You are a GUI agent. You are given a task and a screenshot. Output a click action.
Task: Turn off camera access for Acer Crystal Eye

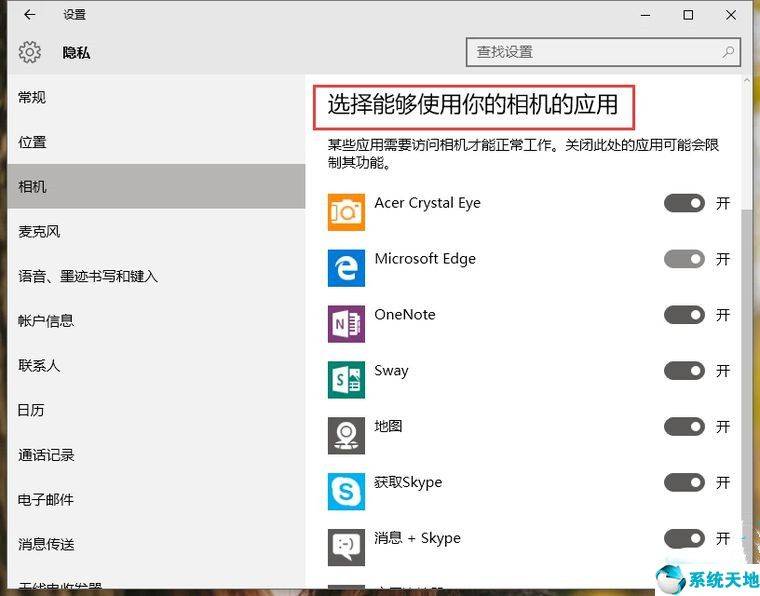click(x=684, y=204)
